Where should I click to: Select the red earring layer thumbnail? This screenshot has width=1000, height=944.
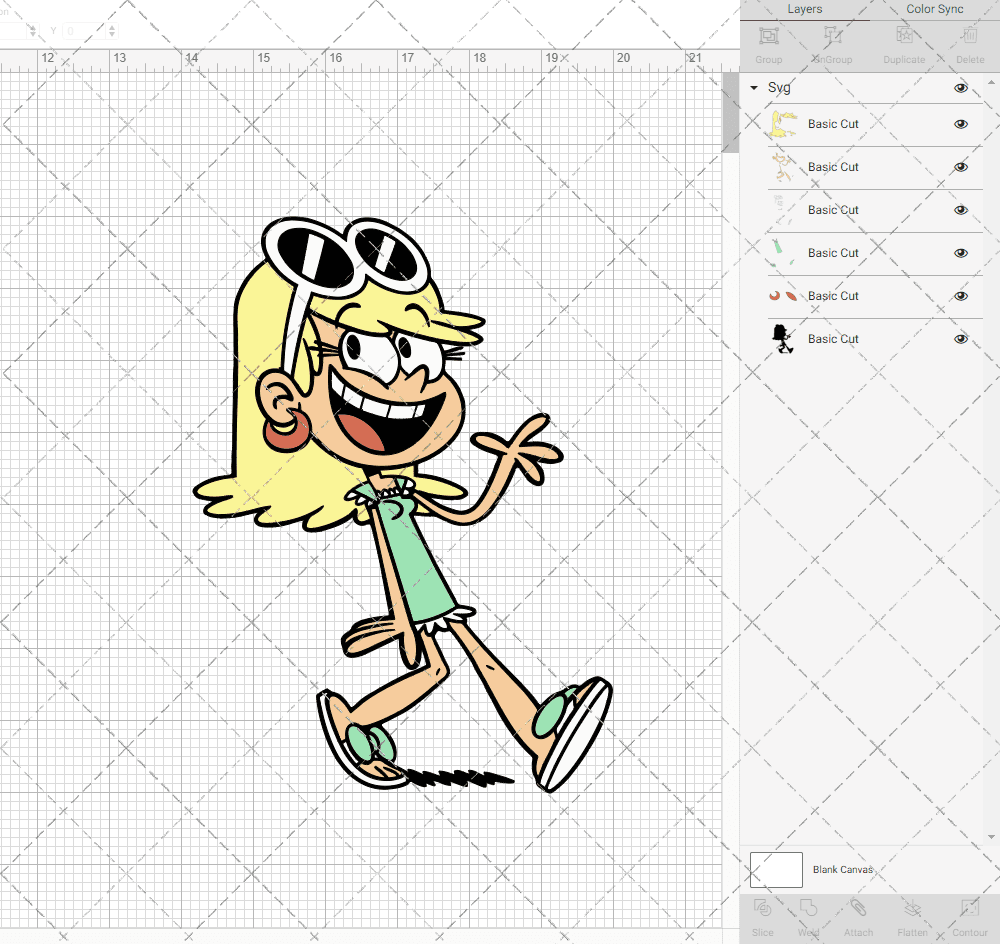point(783,296)
